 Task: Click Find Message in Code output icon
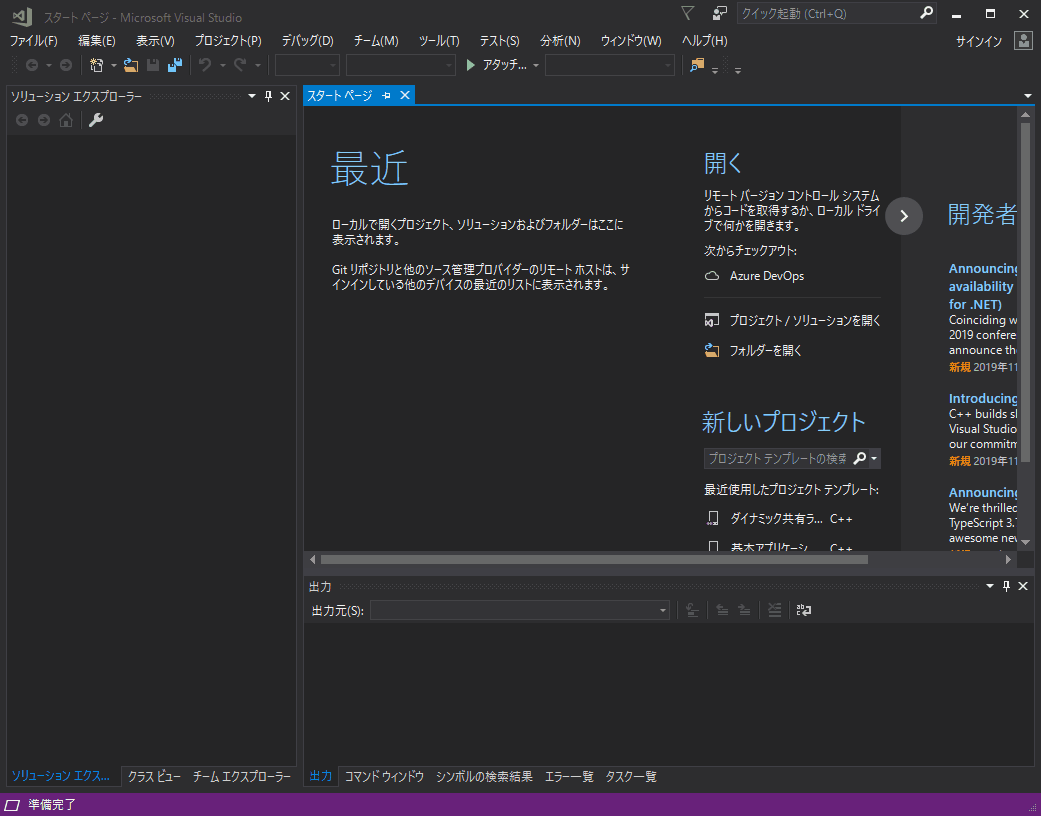pos(692,610)
